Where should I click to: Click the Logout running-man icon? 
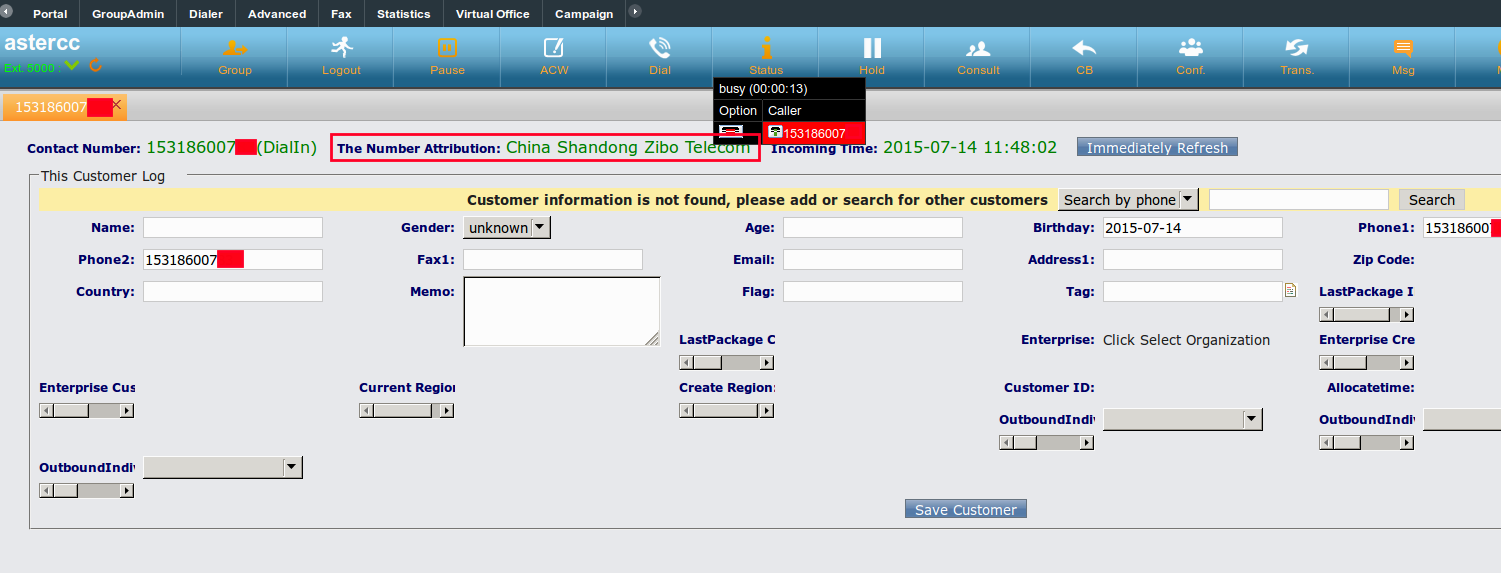[341, 48]
